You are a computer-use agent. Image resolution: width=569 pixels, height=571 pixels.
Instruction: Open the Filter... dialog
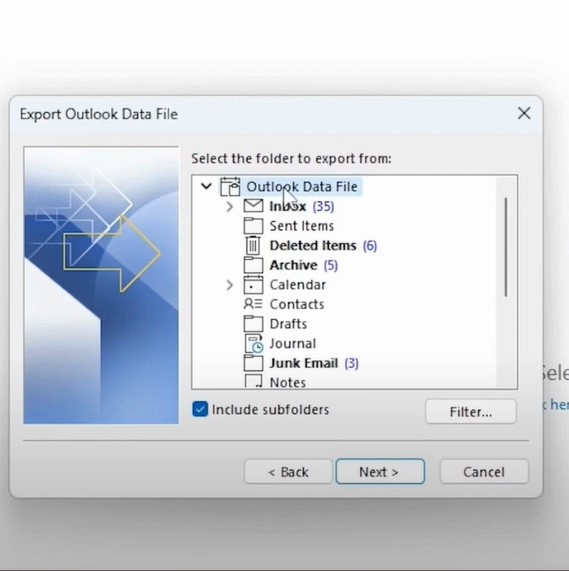(x=471, y=411)
